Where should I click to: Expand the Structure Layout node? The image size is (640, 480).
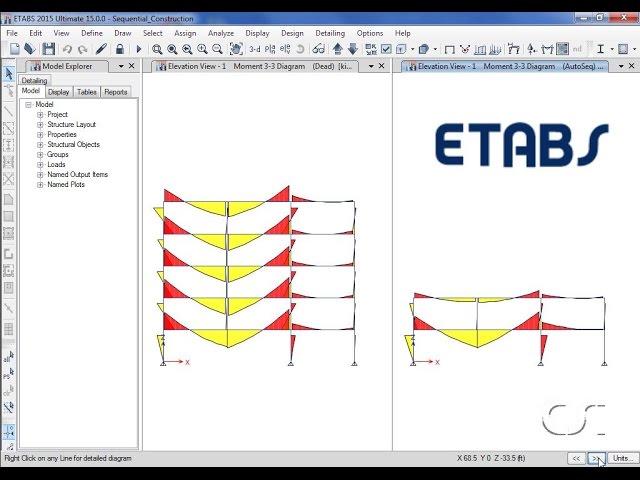click(x=40, y=124)
